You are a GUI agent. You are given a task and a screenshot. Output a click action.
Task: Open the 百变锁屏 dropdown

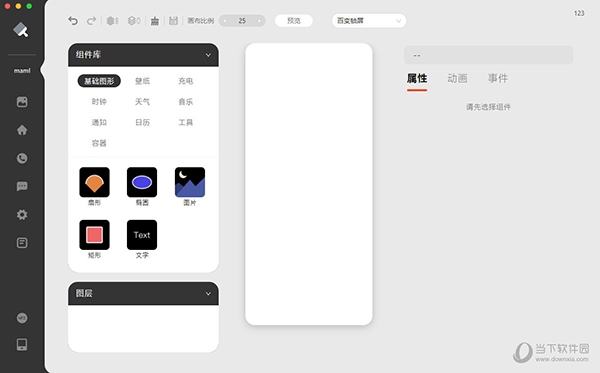pyautogui.click(x=369, y=21)
